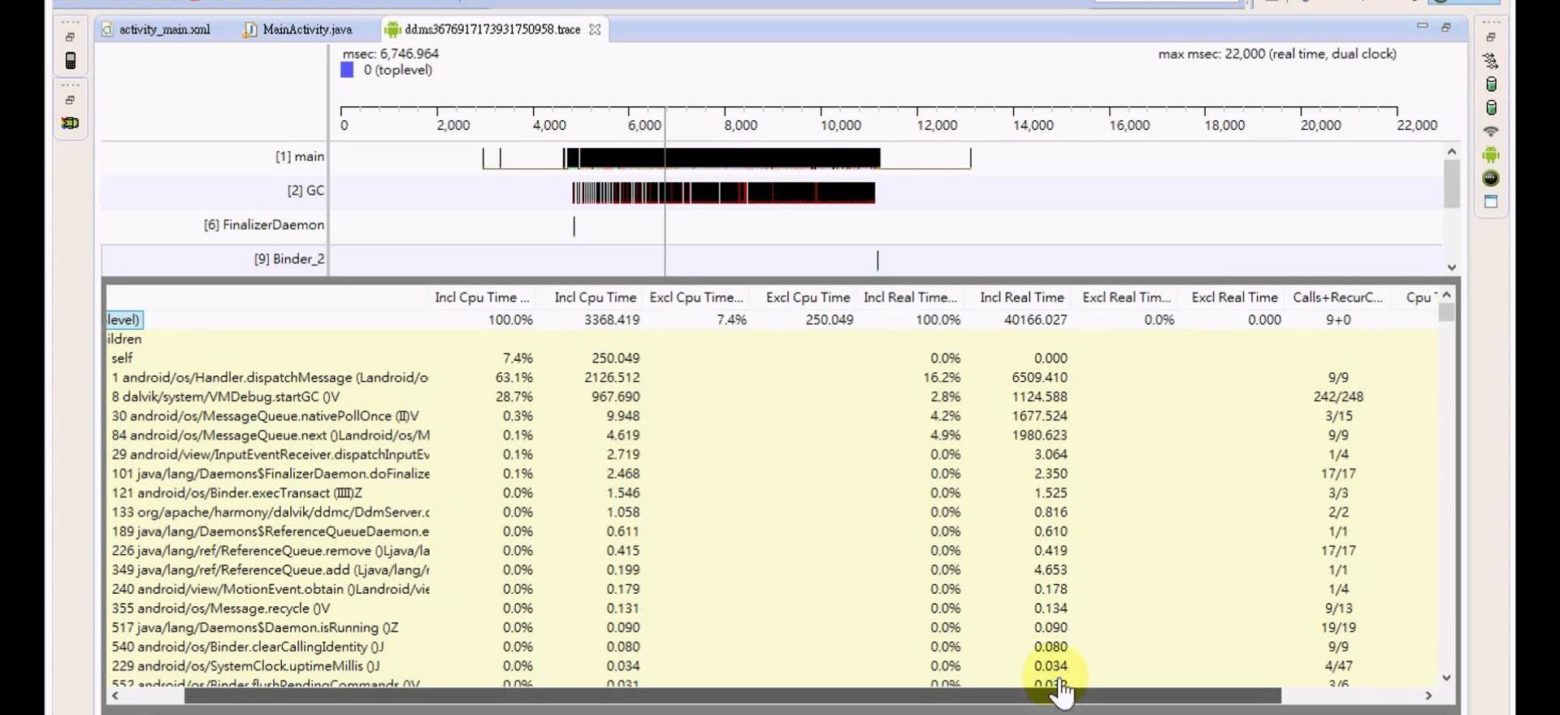Close the ddms trace tab
Screen dimensions: 1560x715
(x=595, y=30)
